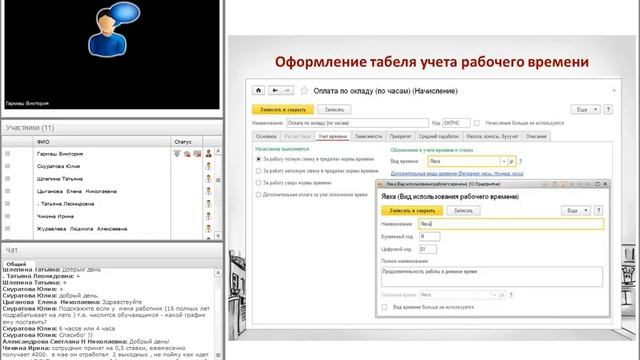The image size is (640, 360).
Task: Click the user icon in the Татьяна Леонидовна row
Action: 209,203
